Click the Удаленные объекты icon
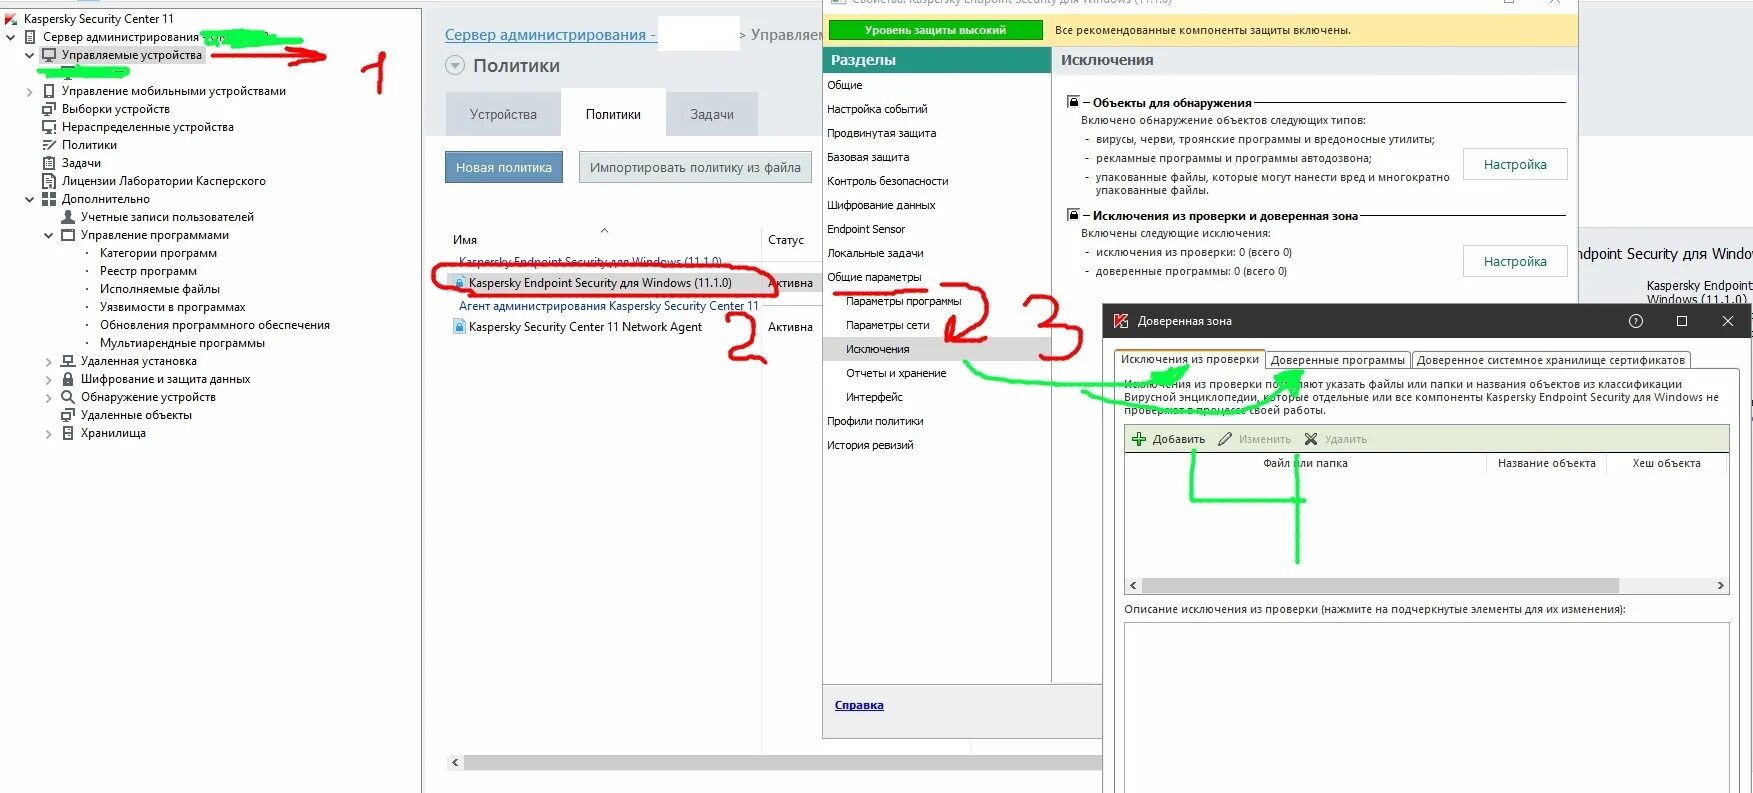 (x=68, y=415)
